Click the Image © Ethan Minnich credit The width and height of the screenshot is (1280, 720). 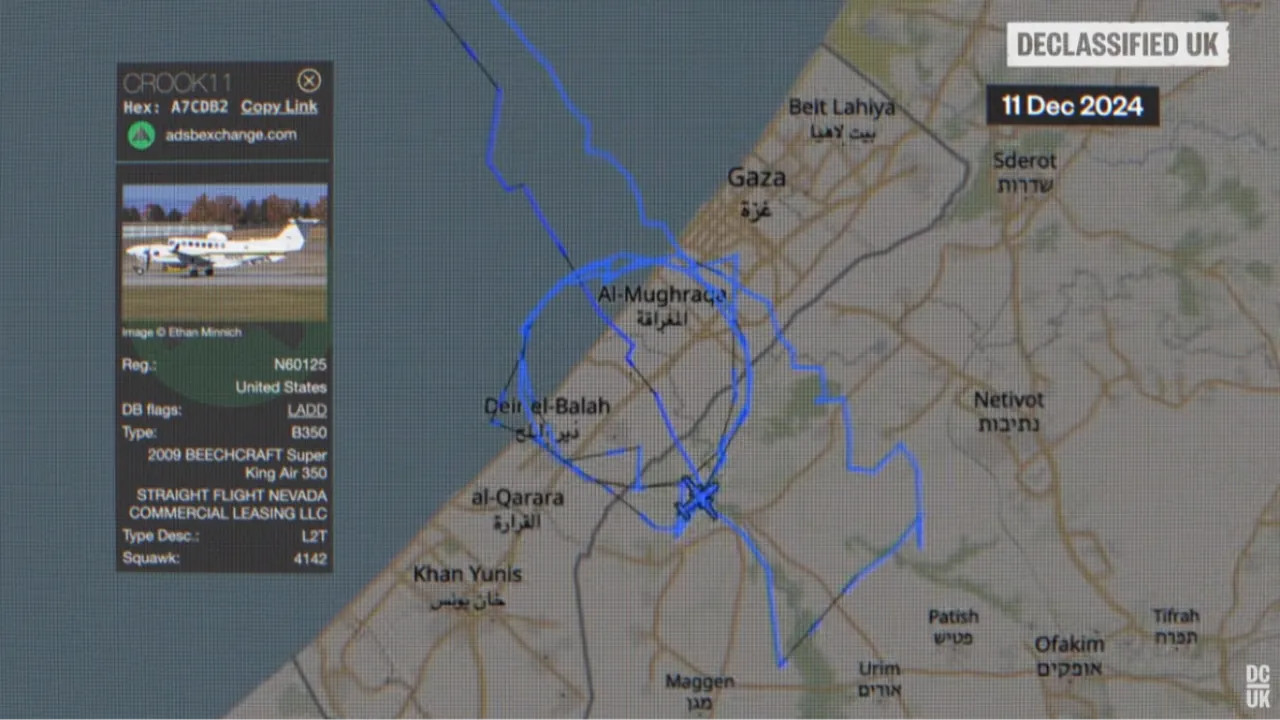click(182, 332)
